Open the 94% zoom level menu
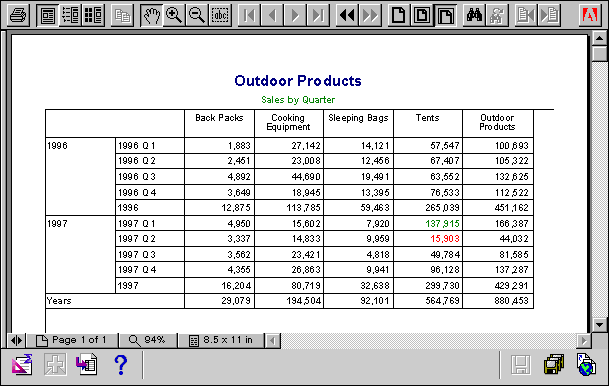The height and width of the screenshot is (386, 609). 148,341
